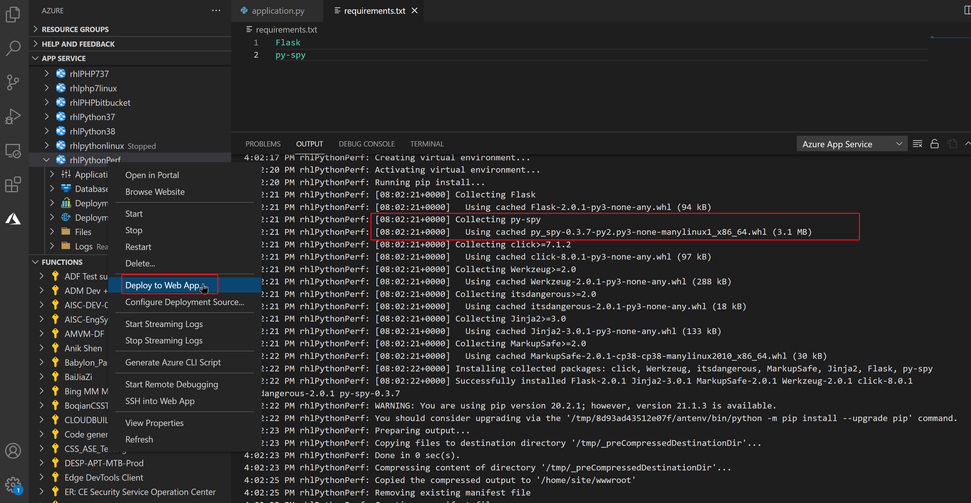Switch to the Problems panel tab
971x503 pixels.
263,144
